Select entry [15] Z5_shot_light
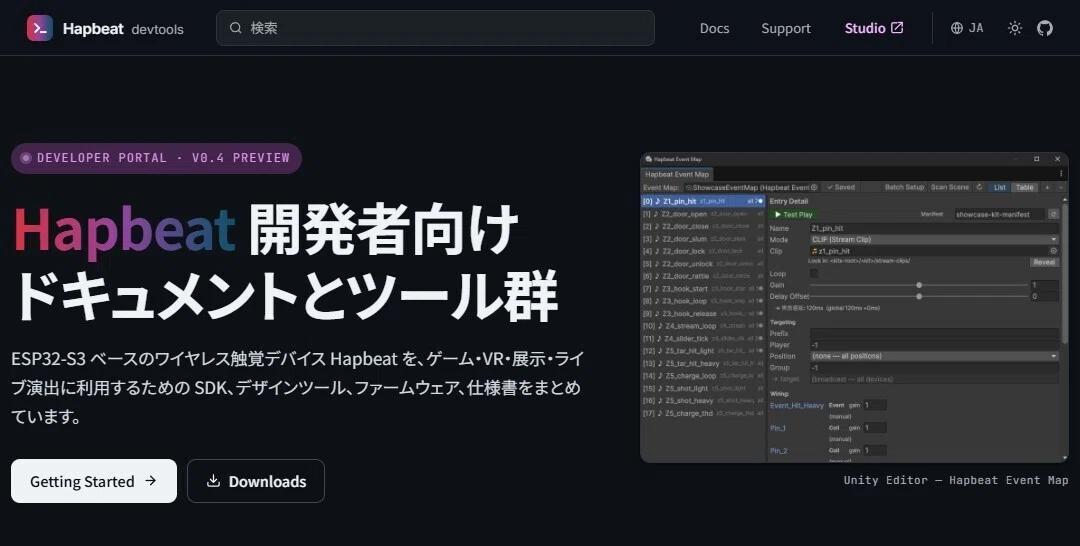1080x546 pixels. coord(703,388)
